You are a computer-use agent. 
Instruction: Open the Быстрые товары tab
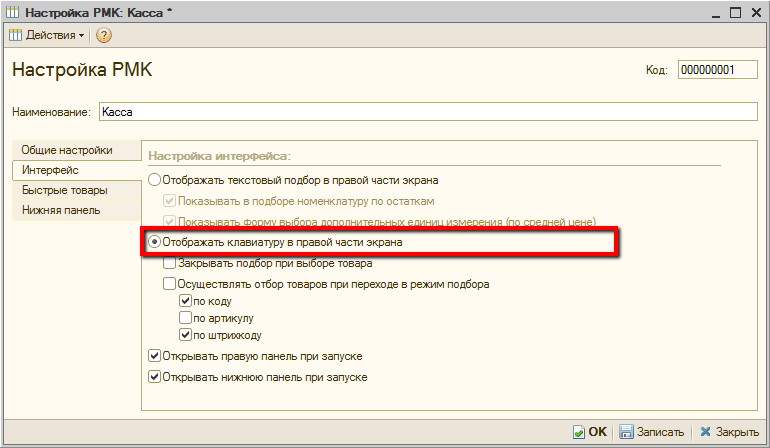pyautogui.click(x=64, y=190)
